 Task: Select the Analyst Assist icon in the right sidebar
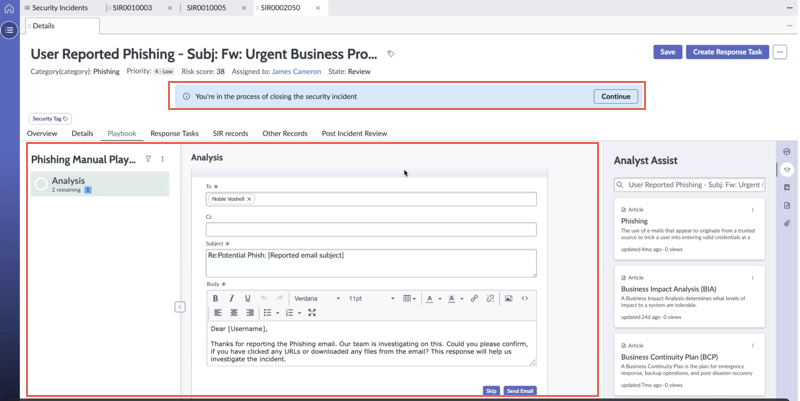(787, 170)
